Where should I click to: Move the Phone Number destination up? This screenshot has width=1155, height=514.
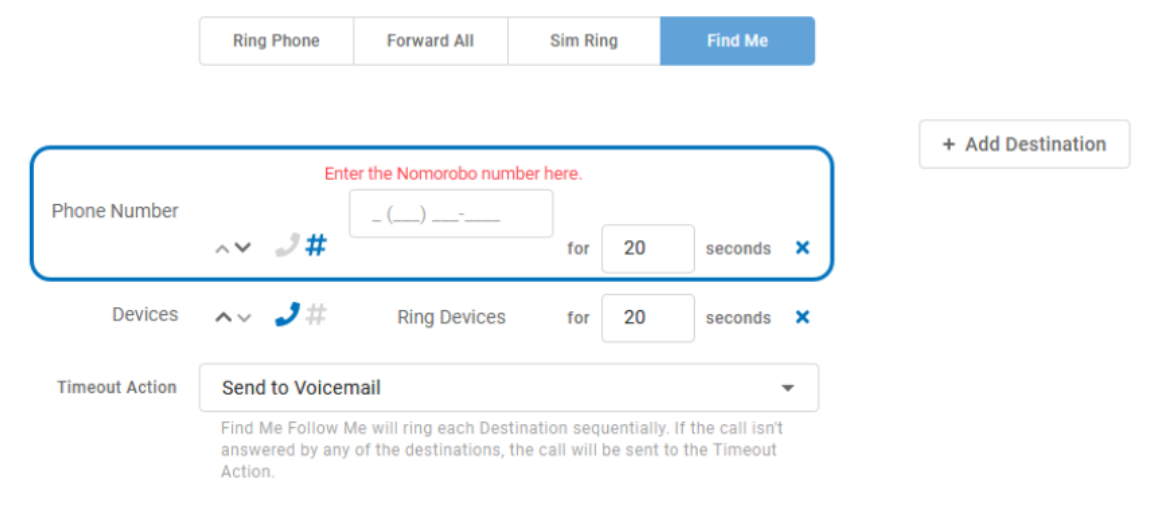pyautogui.click(x=222, y=249)
